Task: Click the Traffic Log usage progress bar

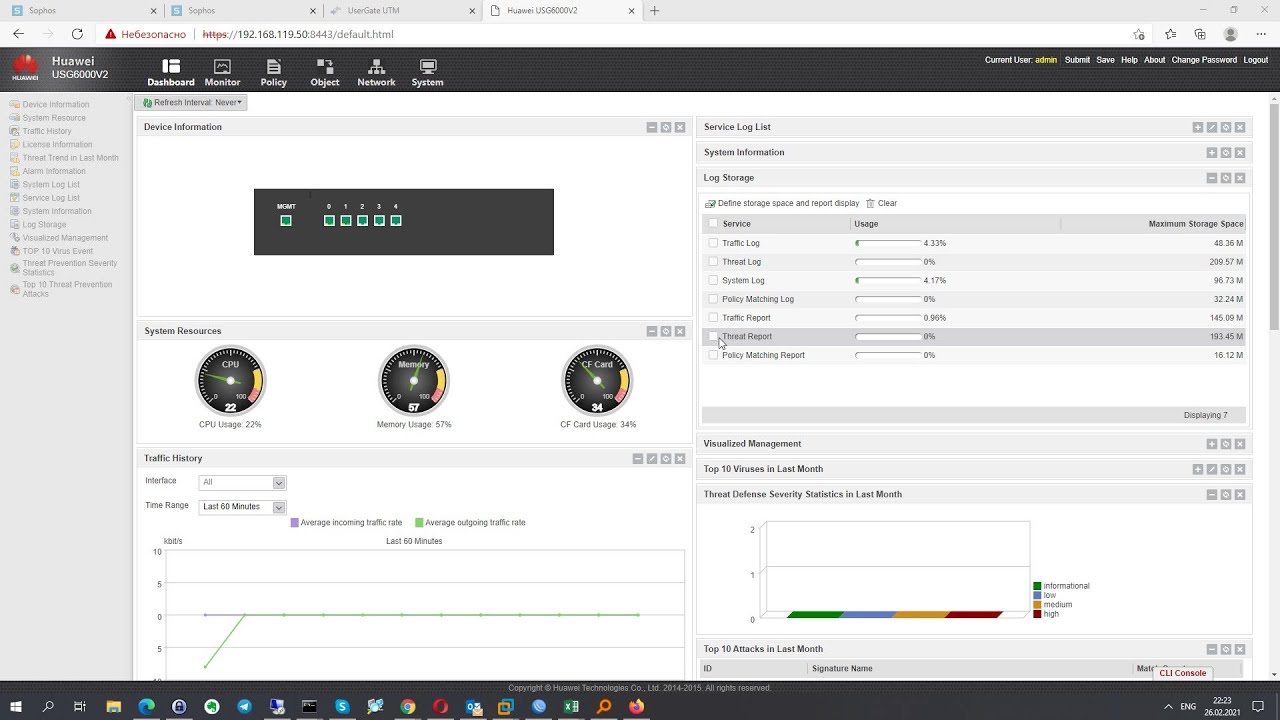Action: 888,243
